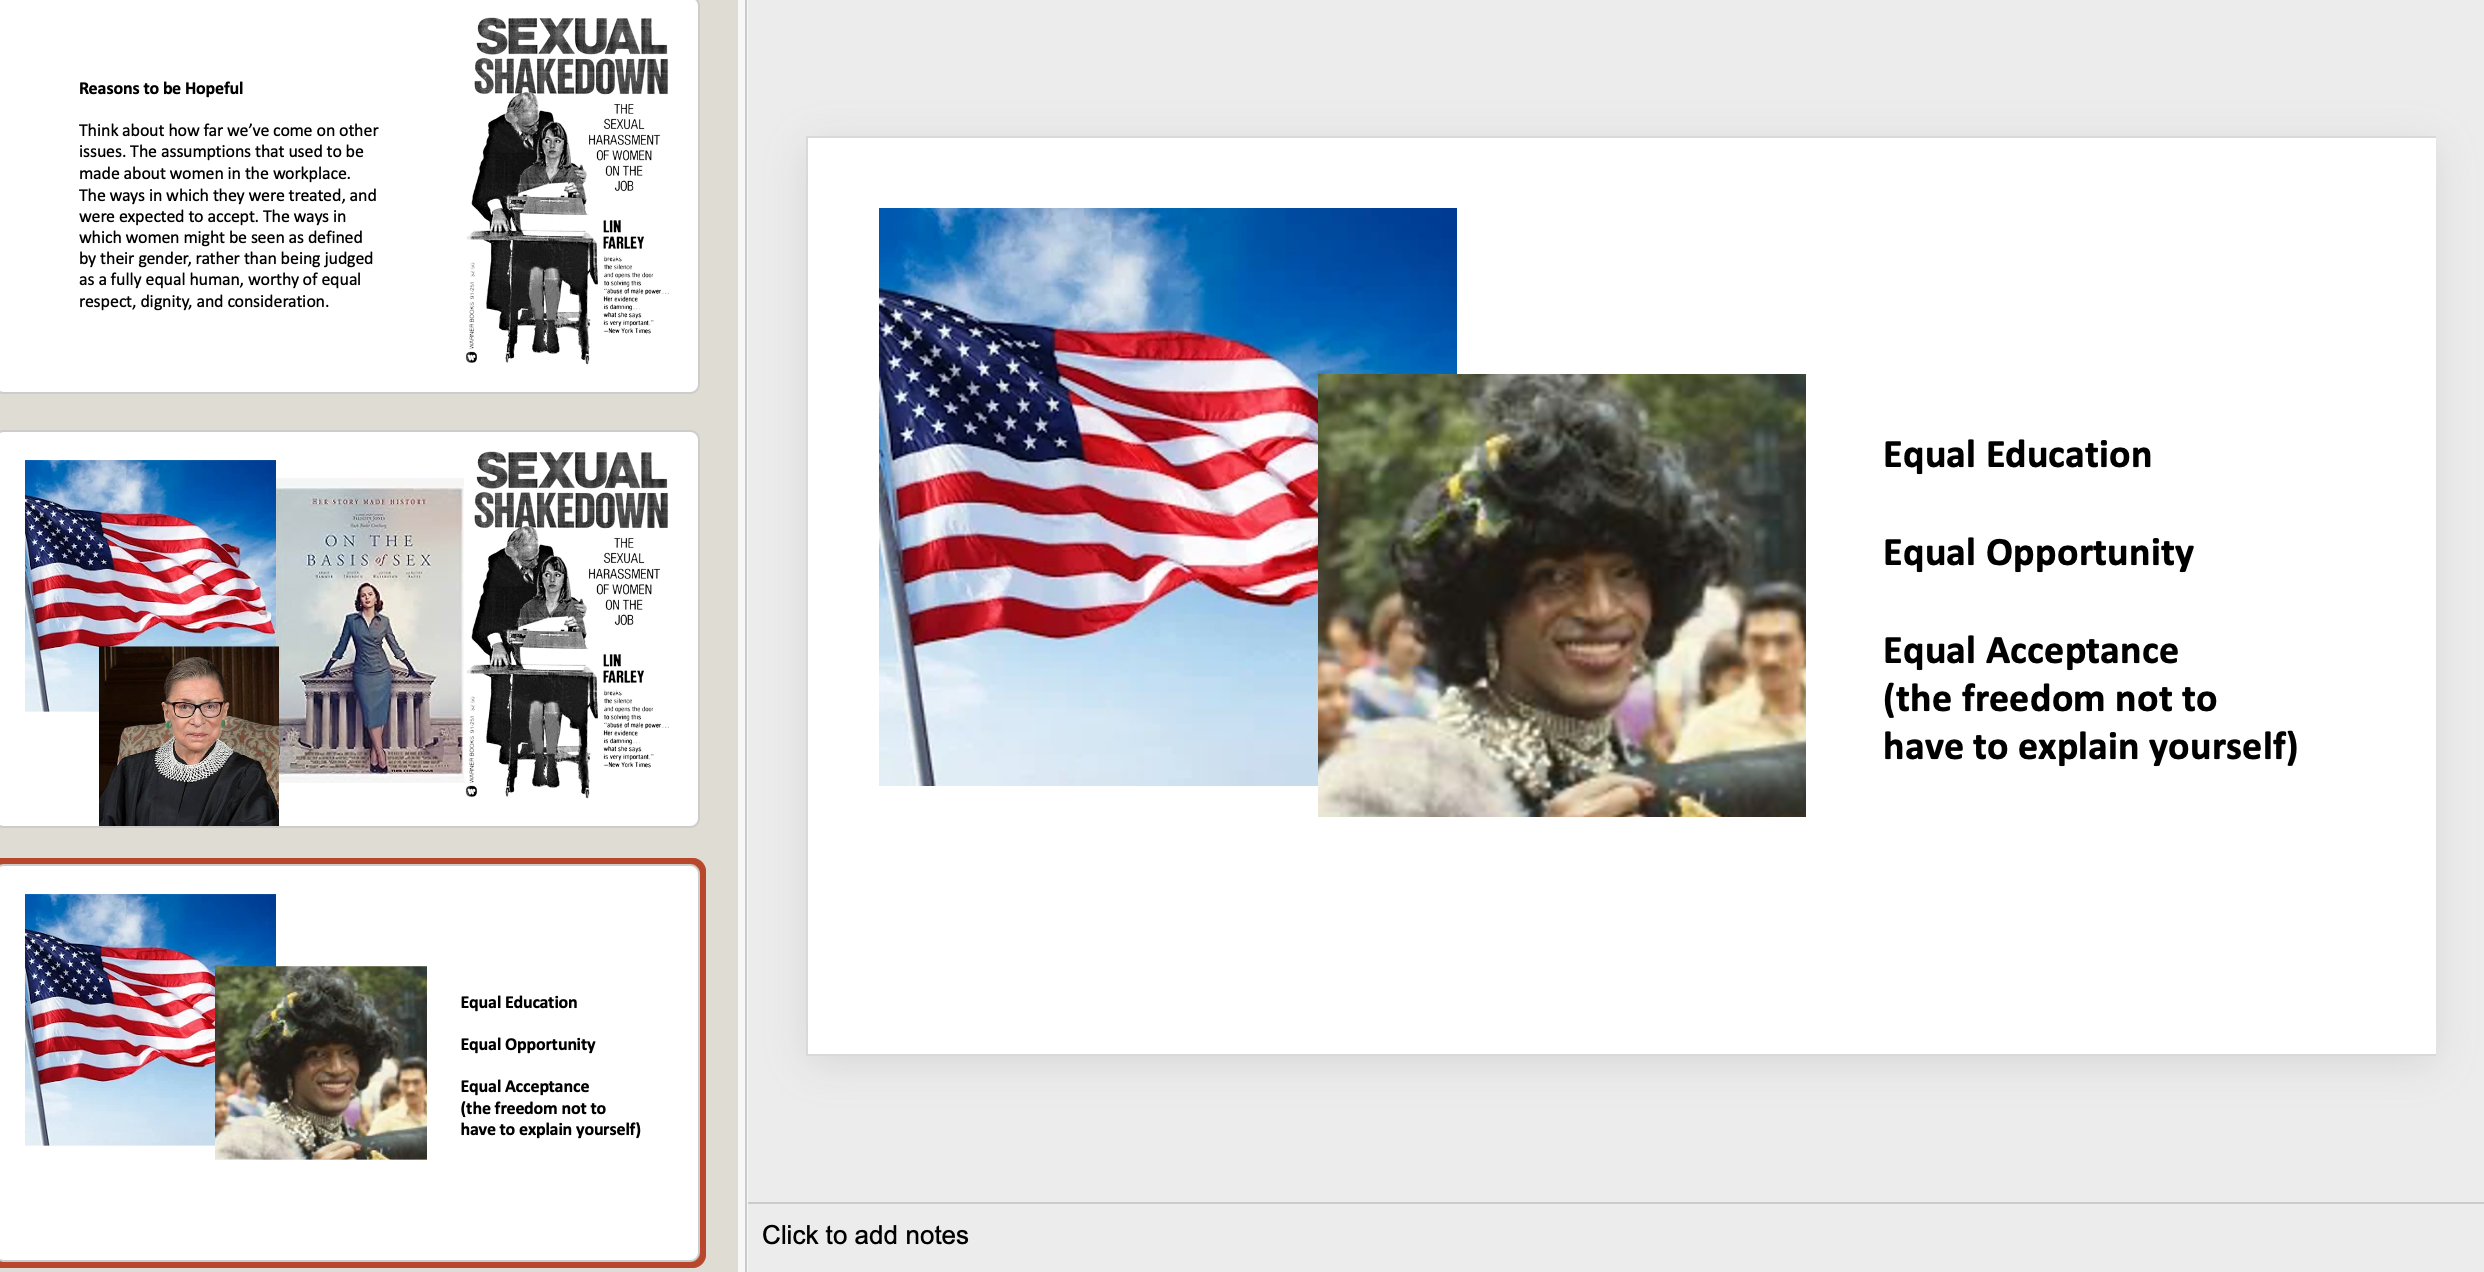Click the 'Equal Education' text on main slide
This screenshot has height=1272, width=2484.
[x=2016, y=455]
